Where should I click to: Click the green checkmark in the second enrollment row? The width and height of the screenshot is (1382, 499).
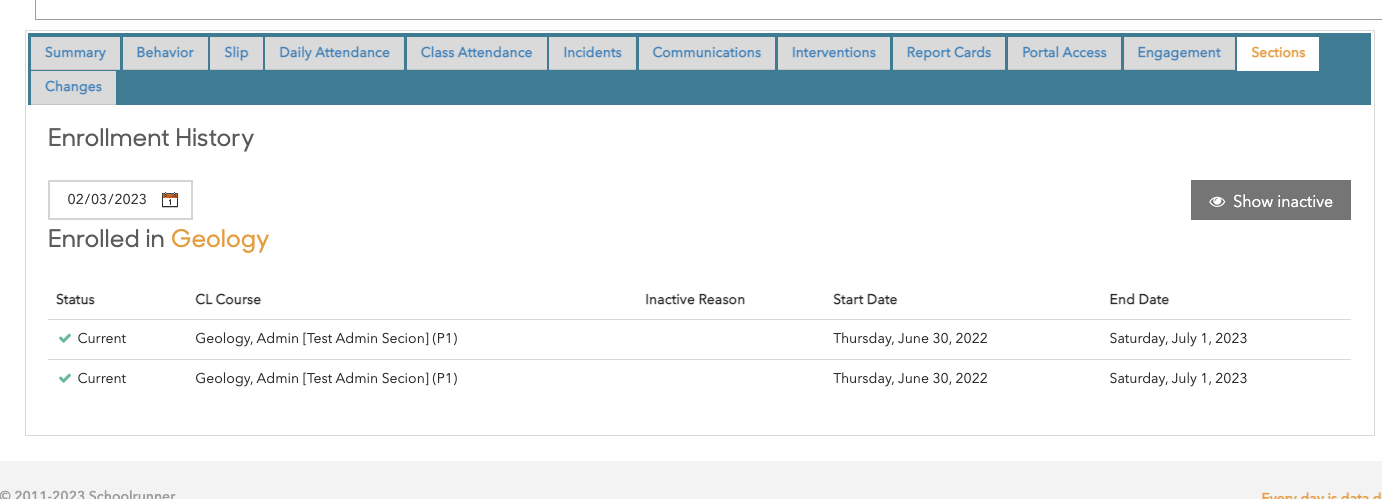pos(65,379)
